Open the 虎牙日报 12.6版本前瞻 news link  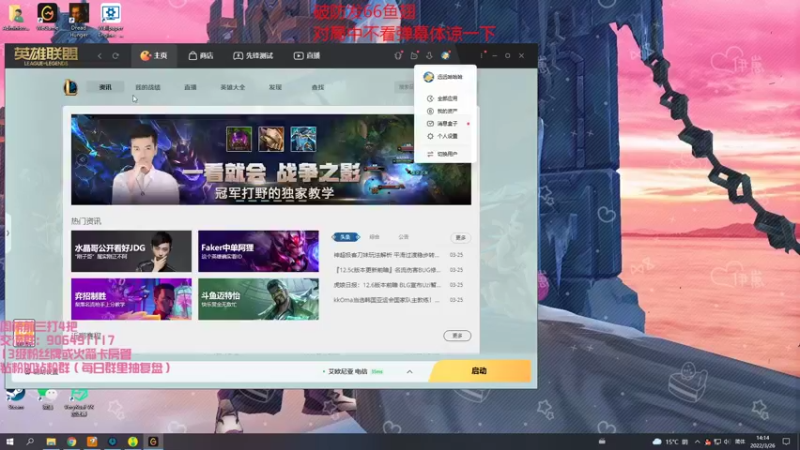click(x=386, y=285)
